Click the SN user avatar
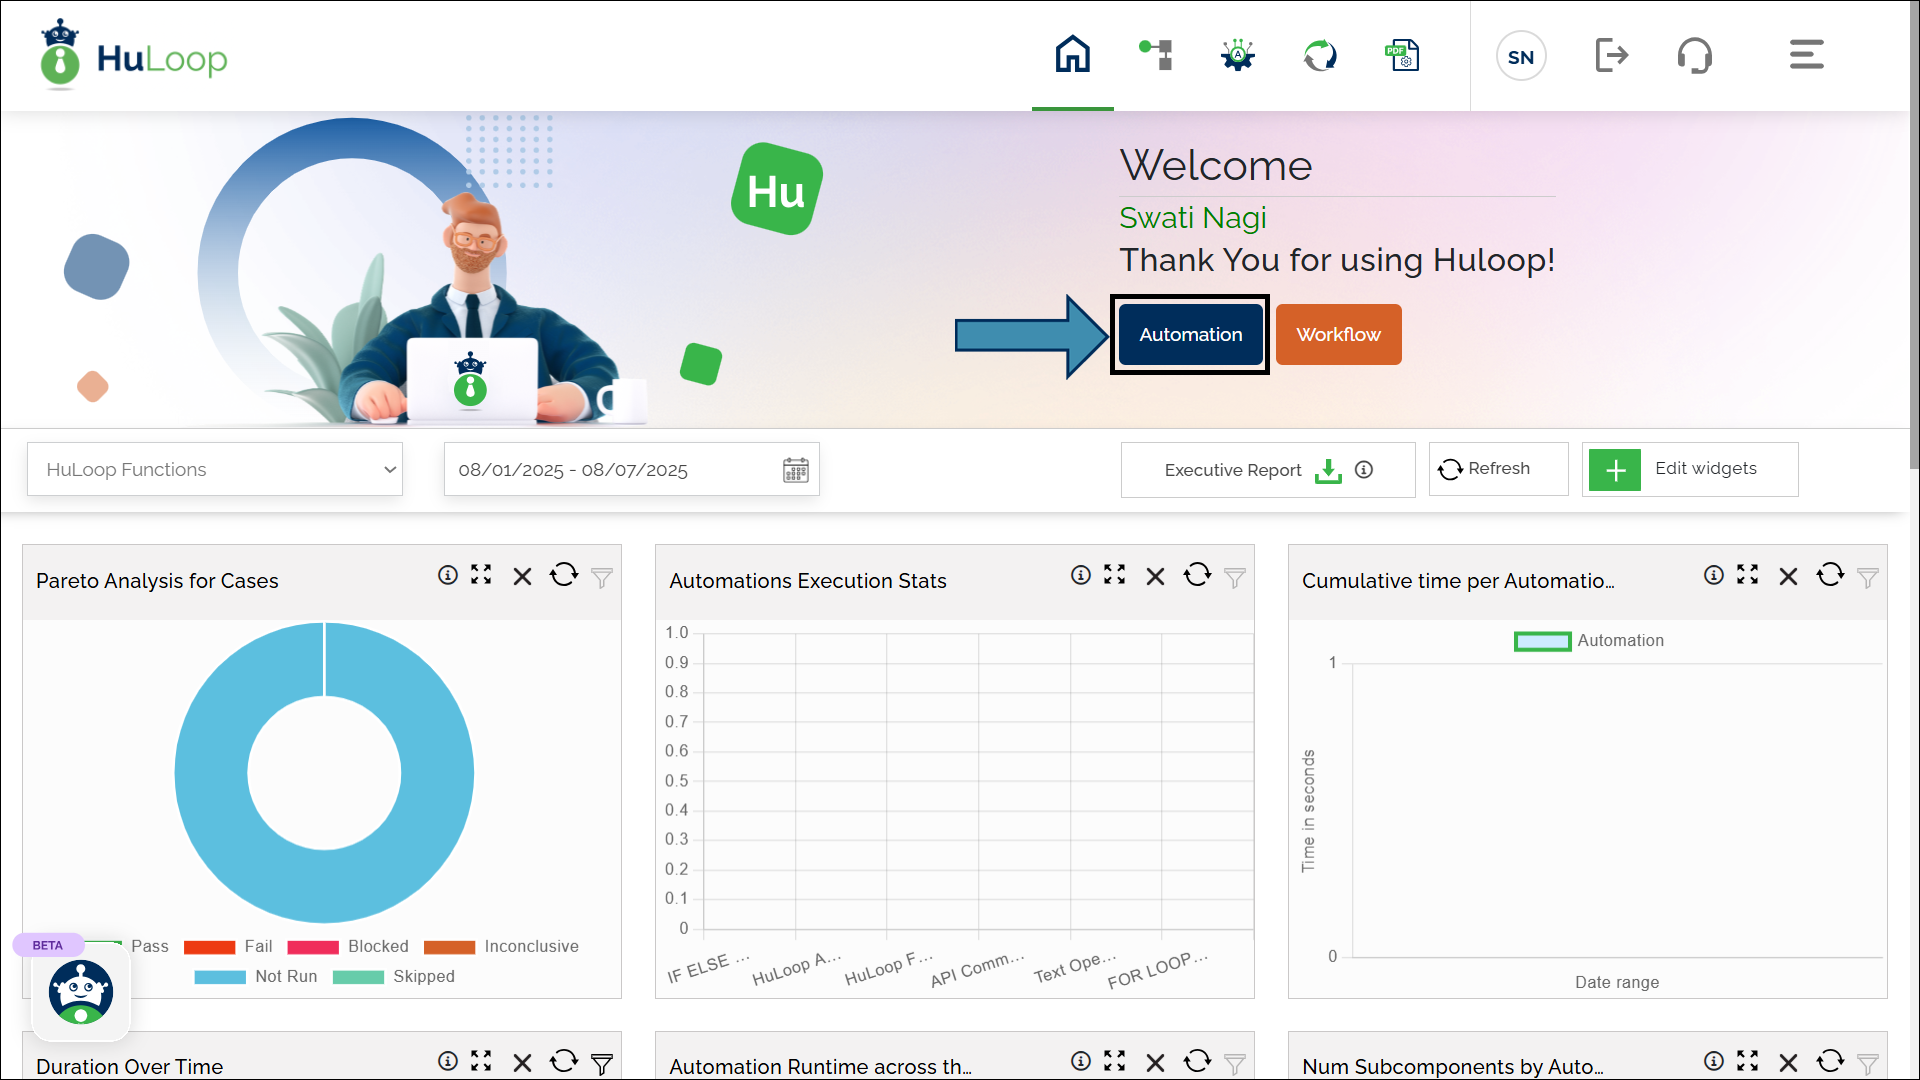 click(x=1521, y=57)
